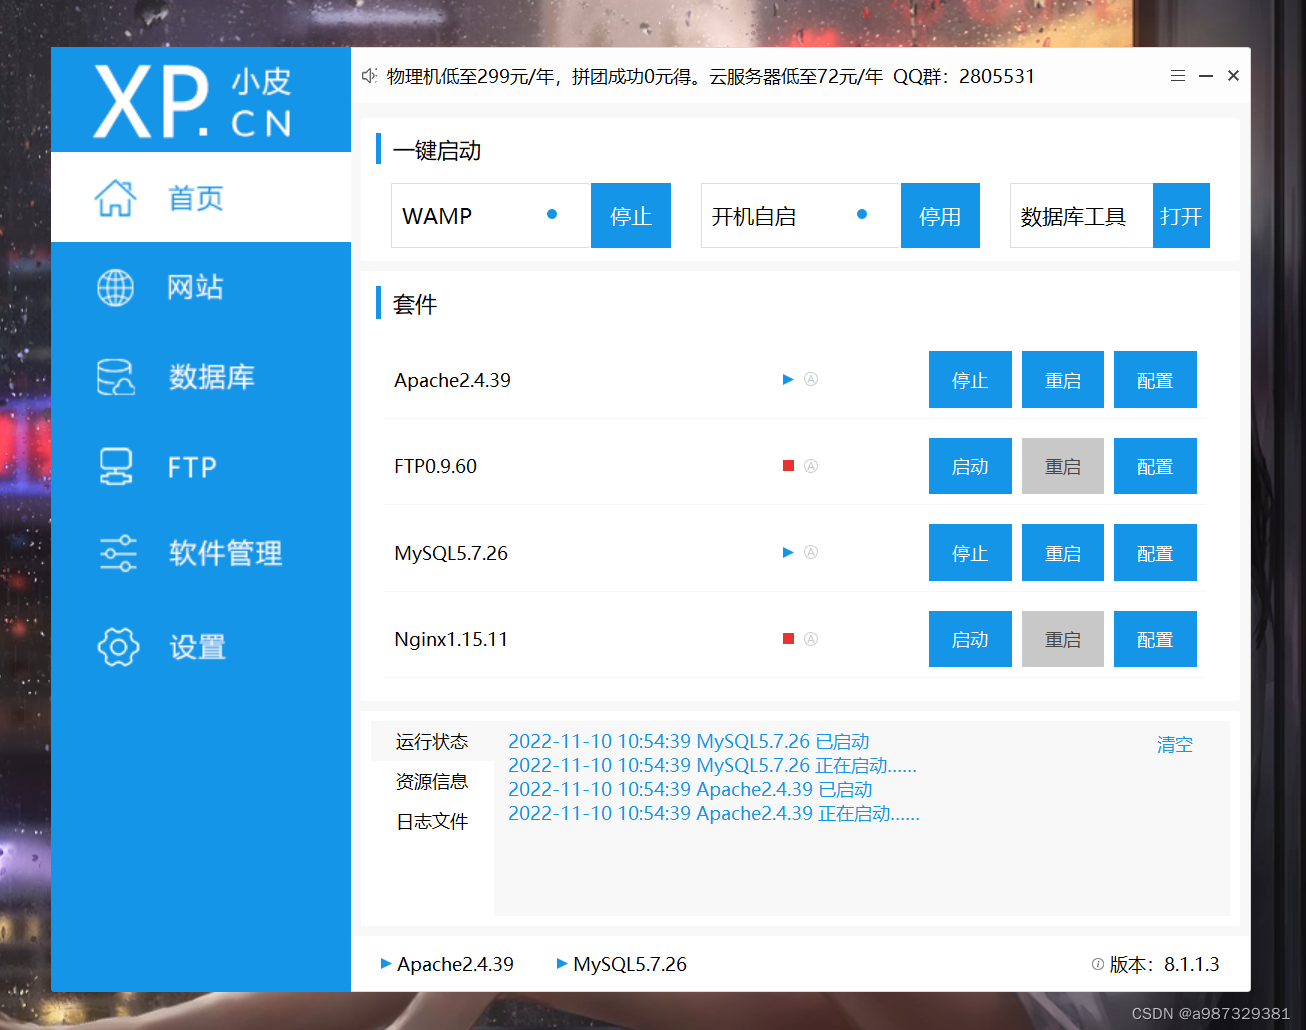Click the 开机自启 status dot
Screen dimensions: 1306x1030
click(x=862, y=214)
